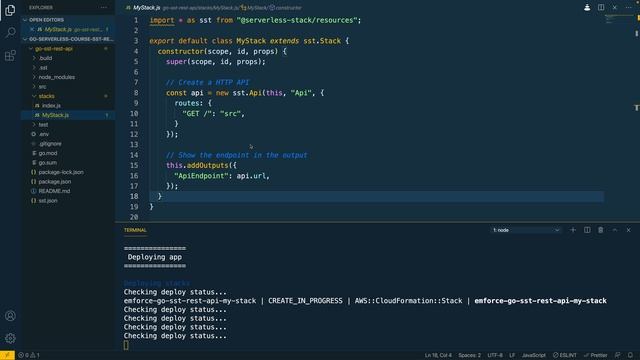Open Explorer panel more actions menu
Viewport: 640px width, 360px height.
104,7
